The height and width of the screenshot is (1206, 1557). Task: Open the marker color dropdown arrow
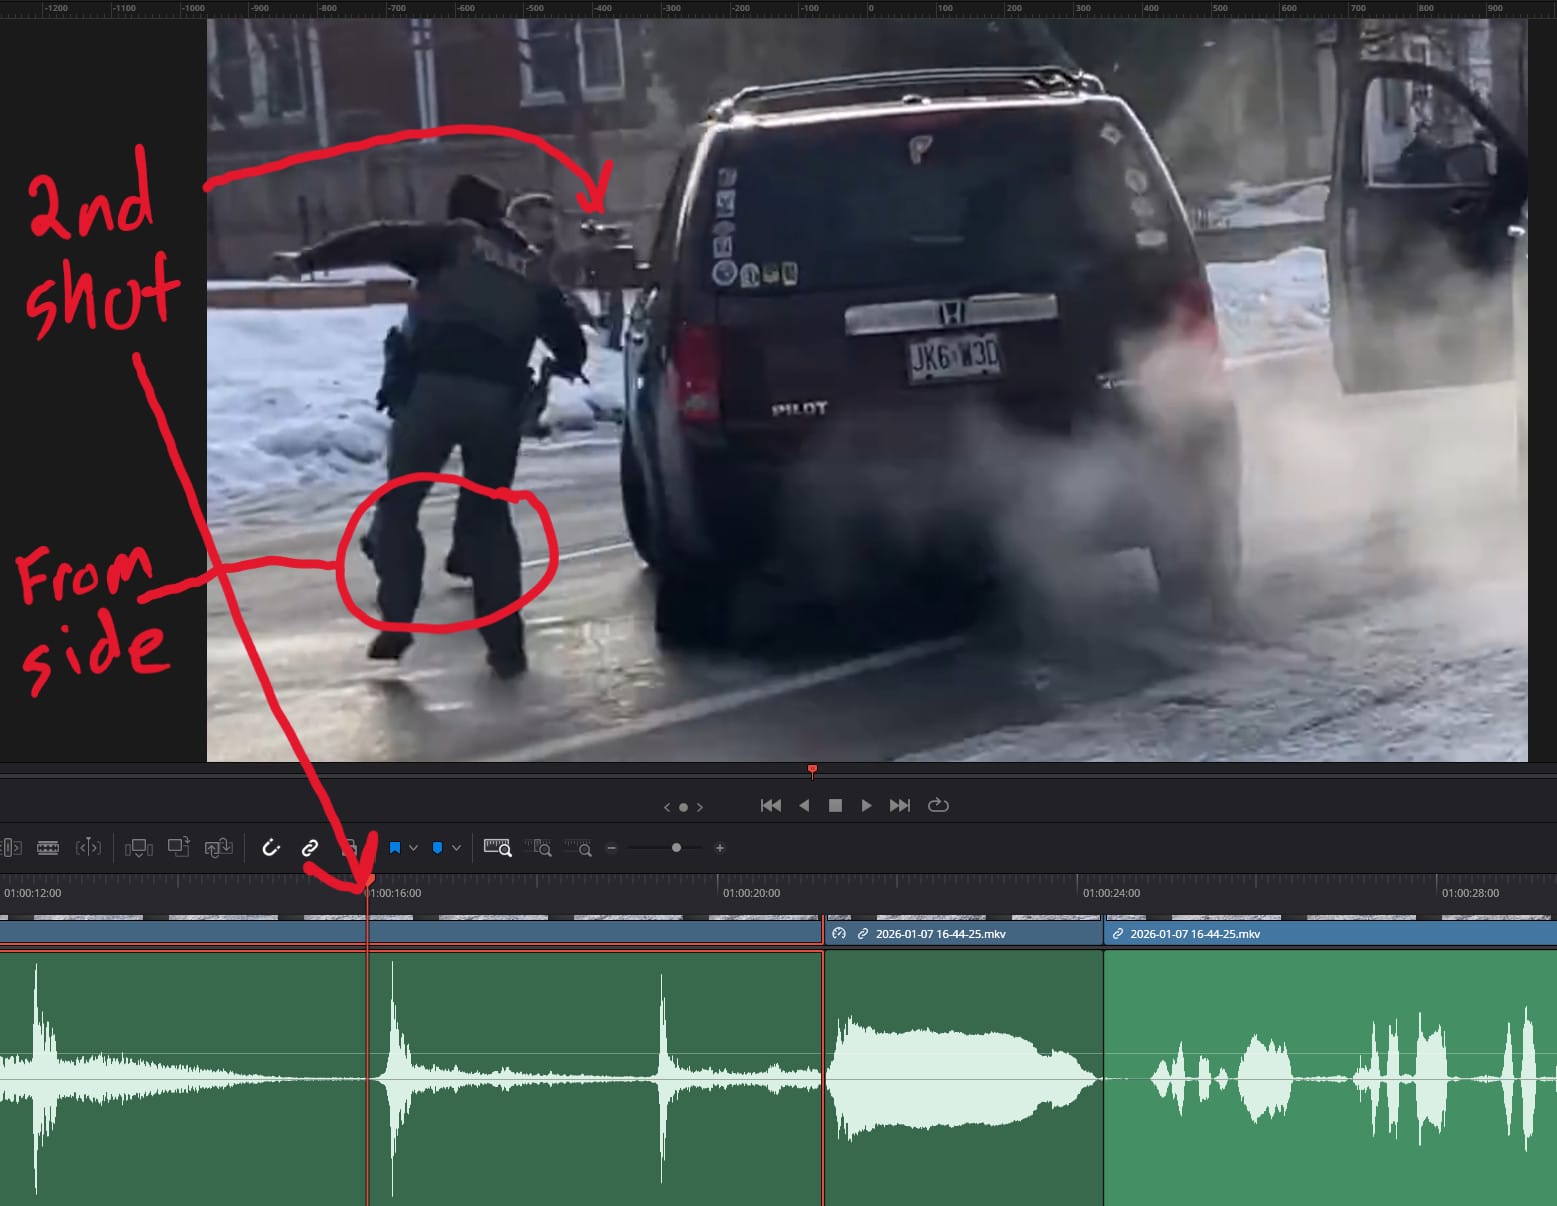456,848
